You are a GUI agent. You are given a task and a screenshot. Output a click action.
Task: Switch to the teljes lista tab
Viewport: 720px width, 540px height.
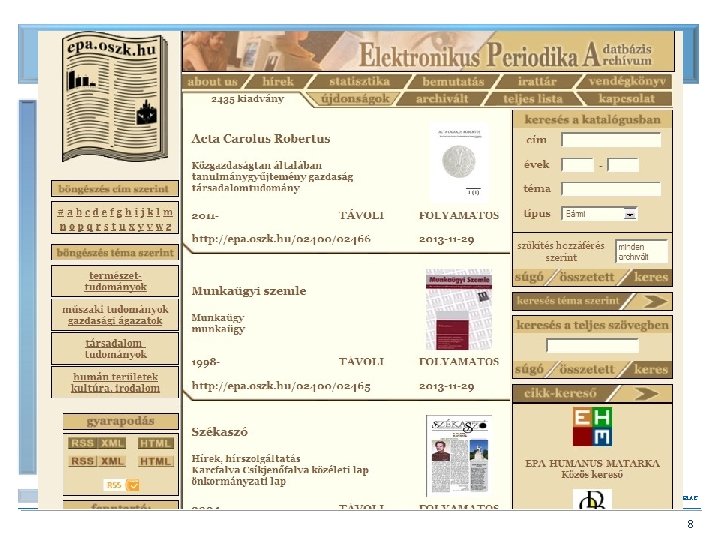[532, 99]
